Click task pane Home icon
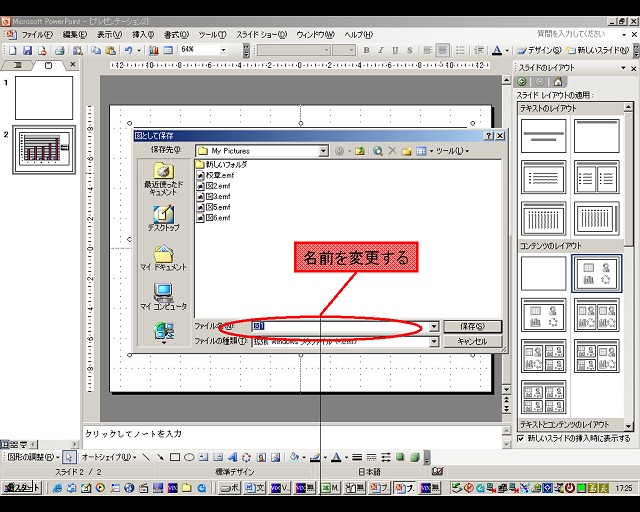640x512 pixels. click(x=558, y=82)
